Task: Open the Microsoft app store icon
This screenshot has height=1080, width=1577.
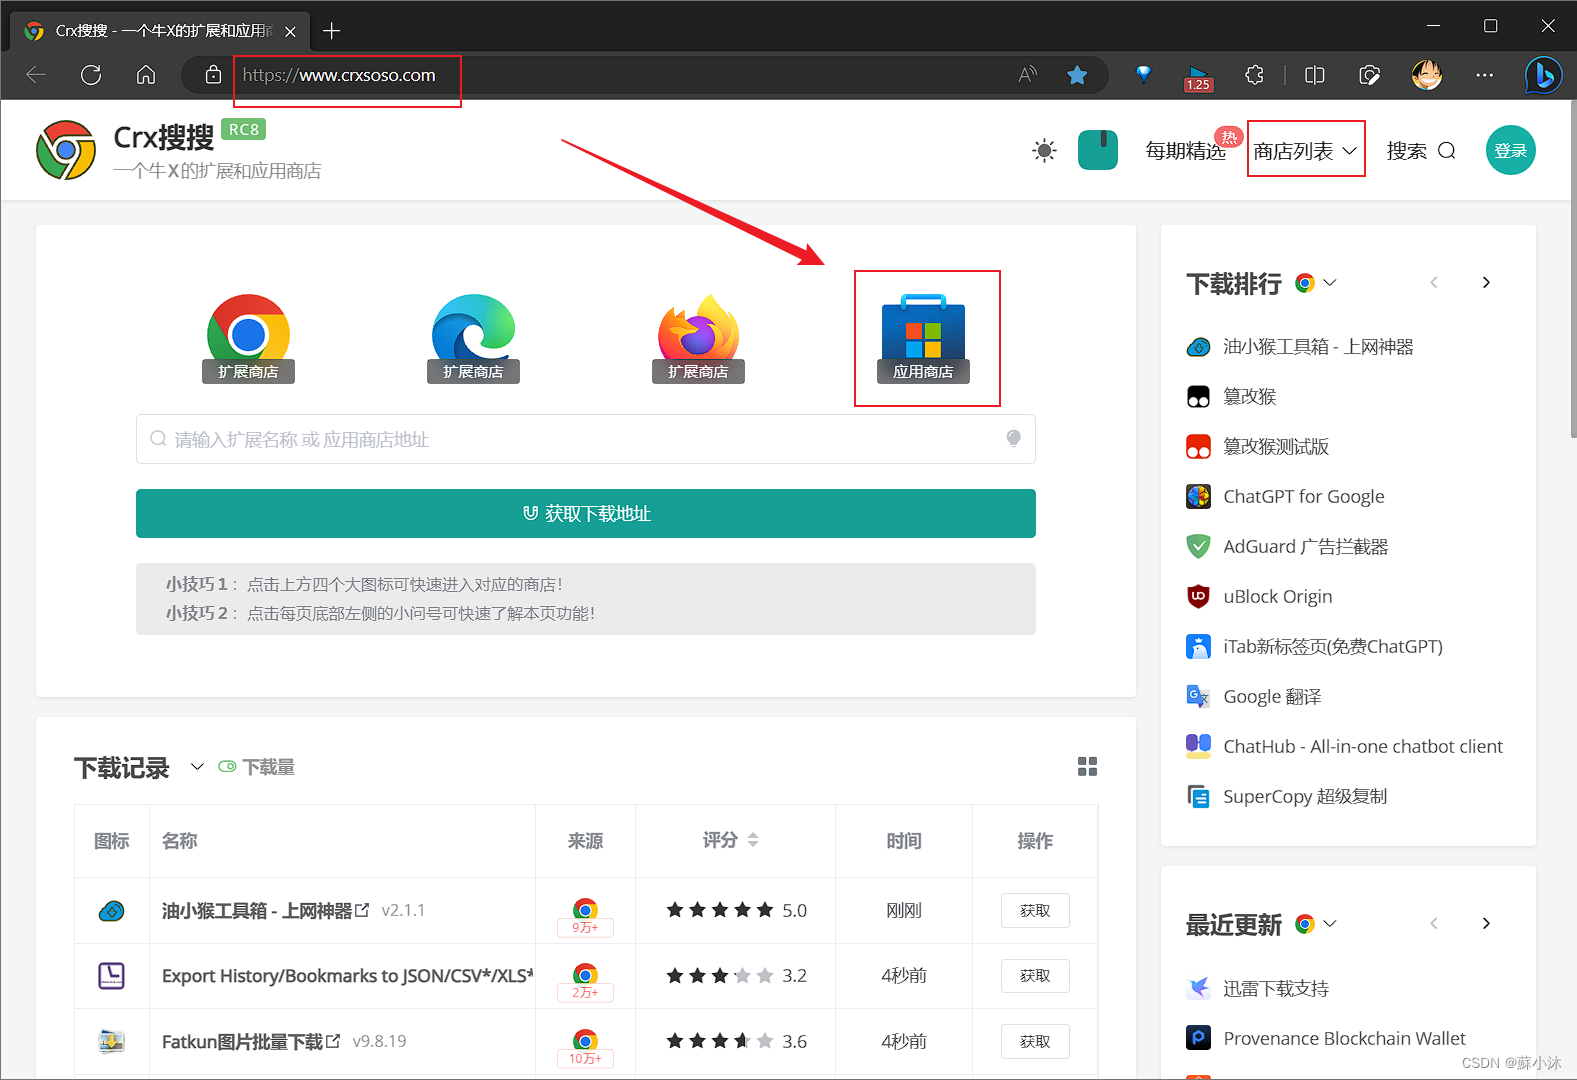Action: pos(923,338)
